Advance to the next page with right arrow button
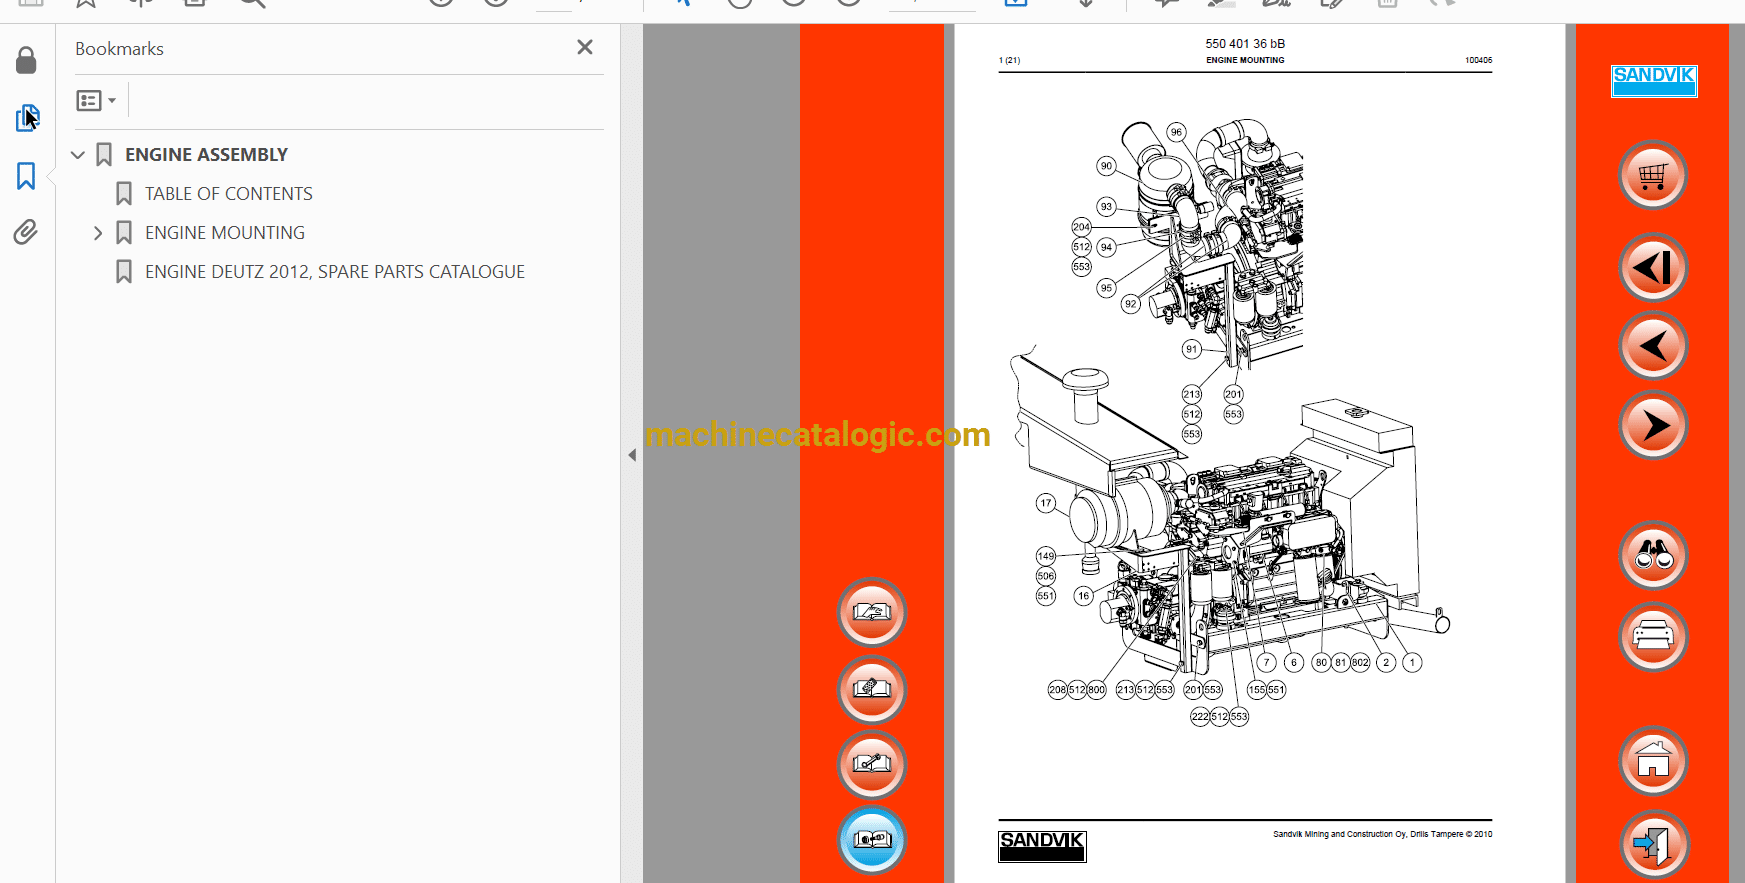This screenshot has width=1745, height=883. pyautogui.click(x=1653, y=425)
